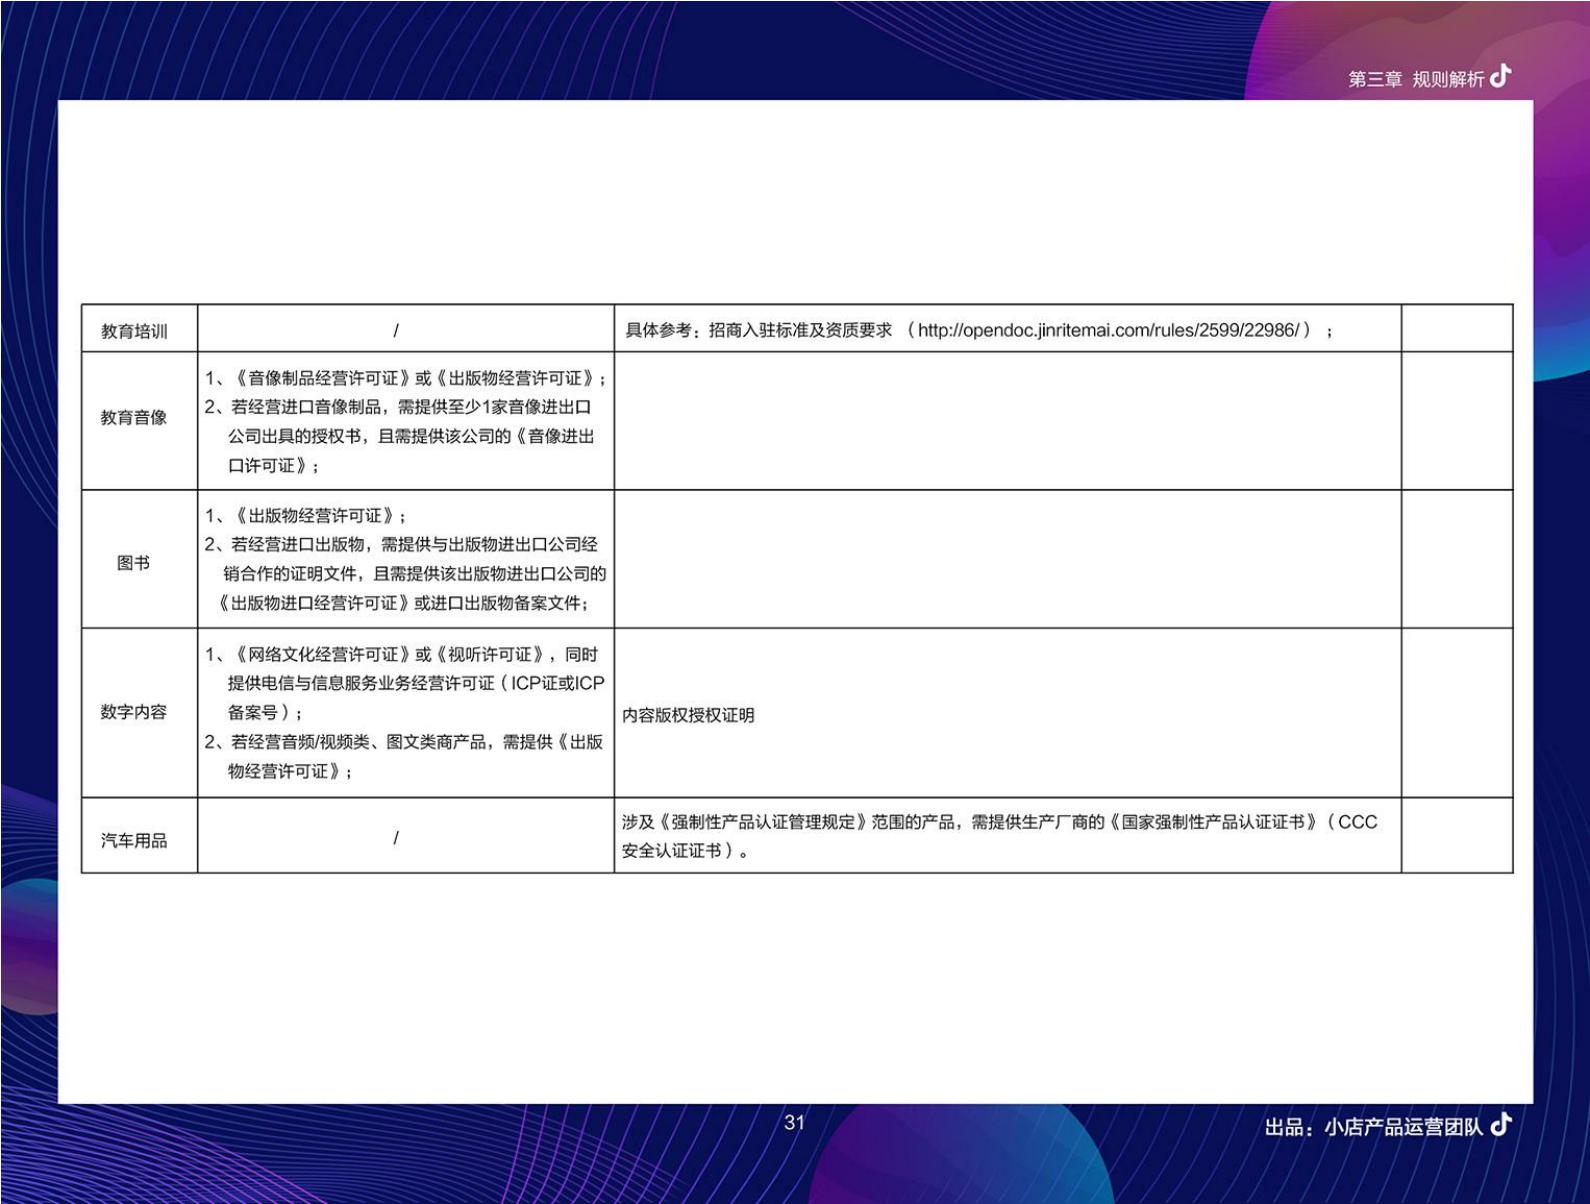Select the 图书 category cell
The width and height of the screenshot is (1590, 1204).
[x=134, y=563]
